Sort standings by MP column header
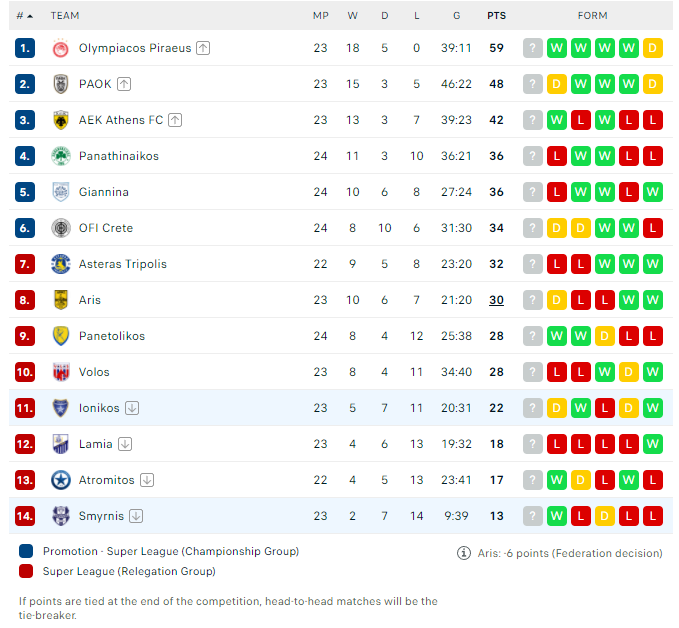 click(321, 16)
